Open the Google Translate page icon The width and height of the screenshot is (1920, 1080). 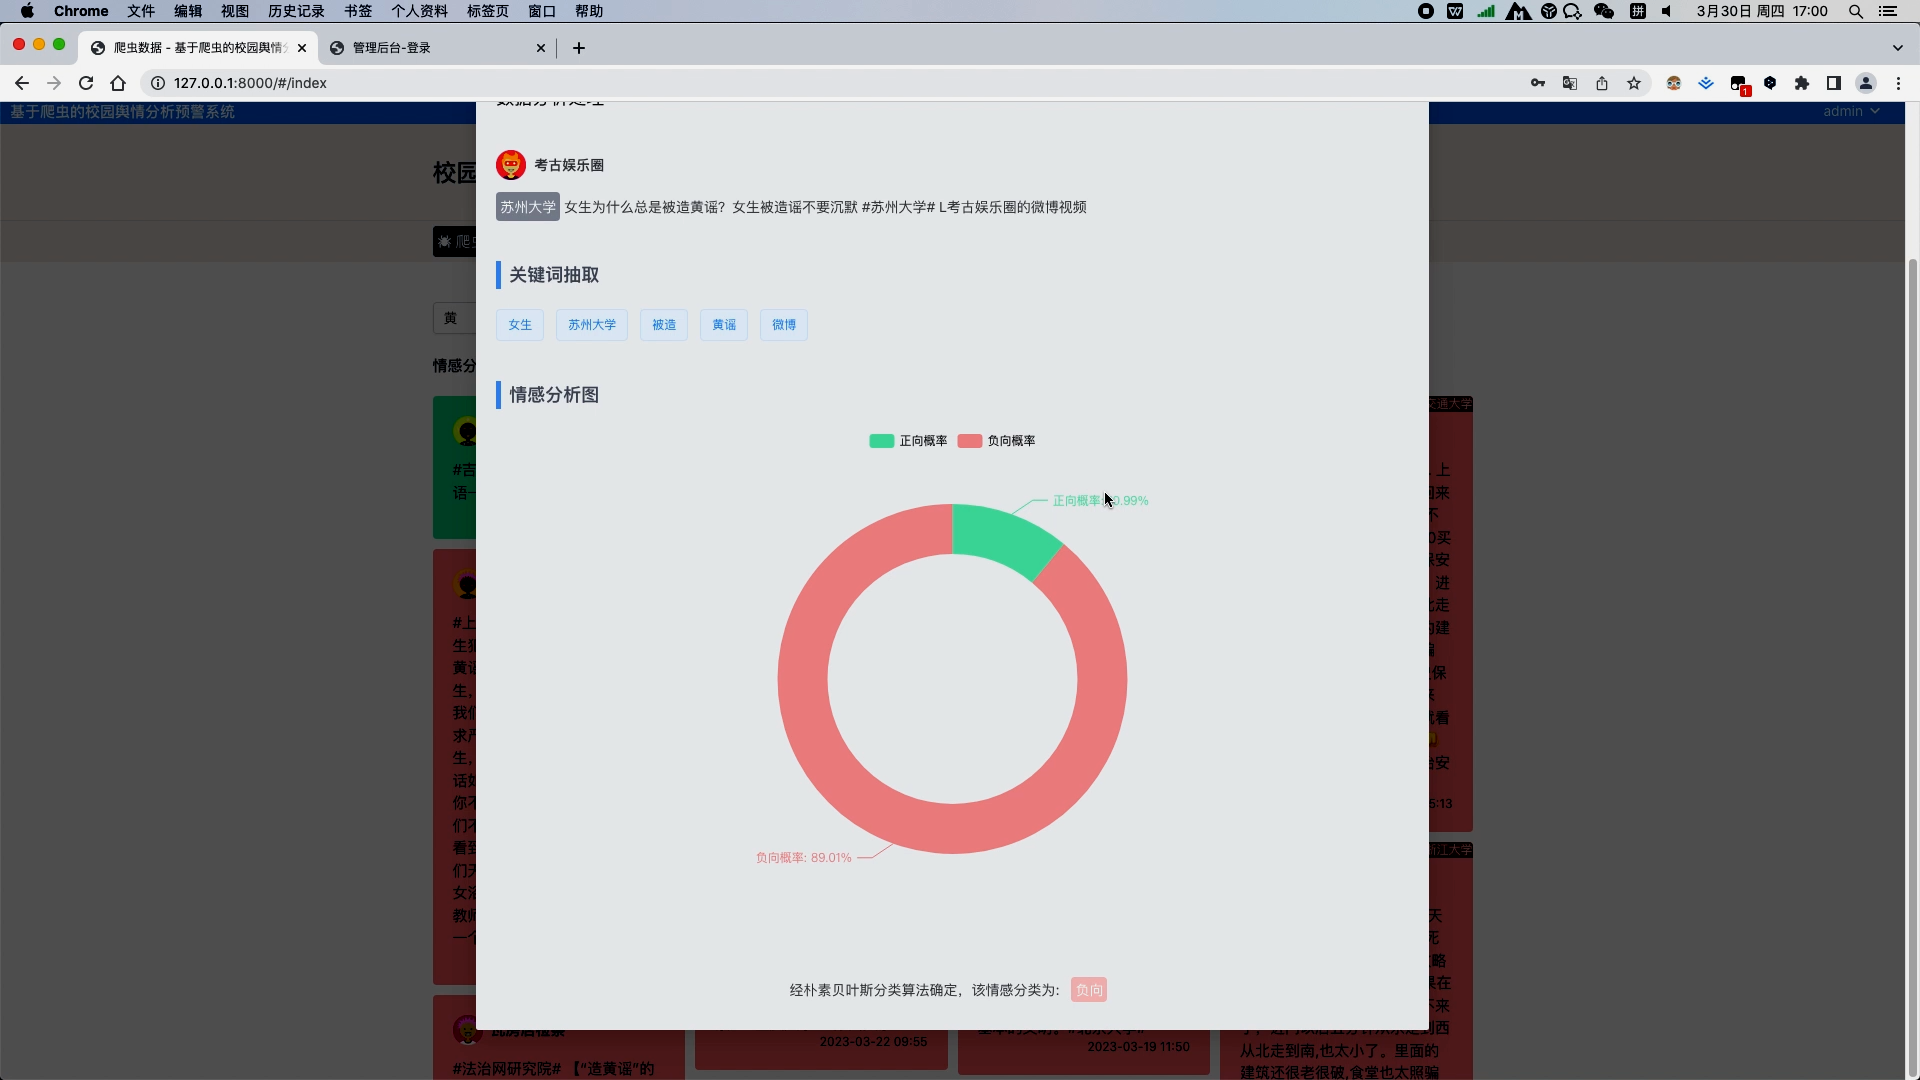pos(1570,83)
